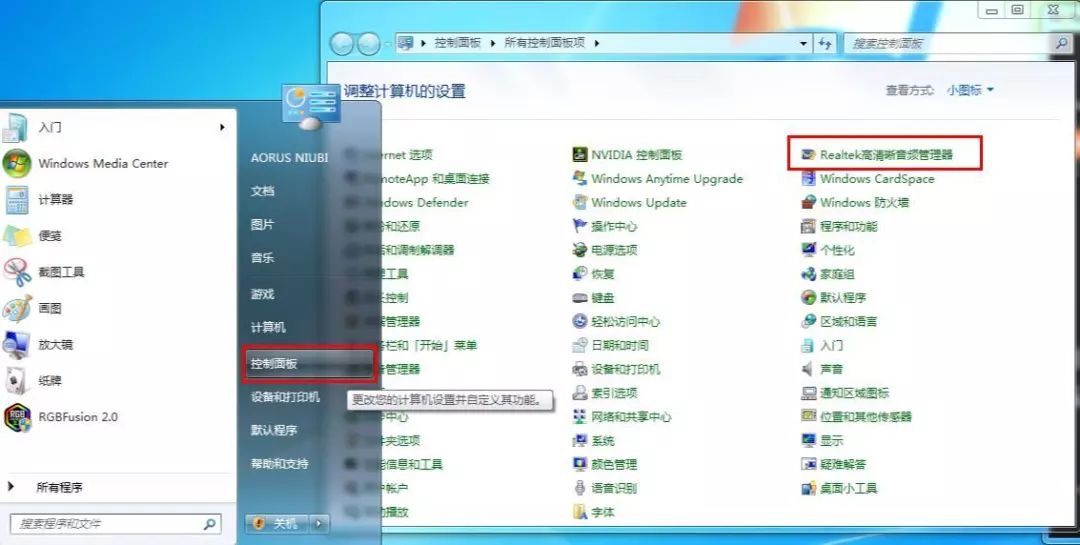Open 家庭组 icon
1080x545 pixels.
click(809, 274)
